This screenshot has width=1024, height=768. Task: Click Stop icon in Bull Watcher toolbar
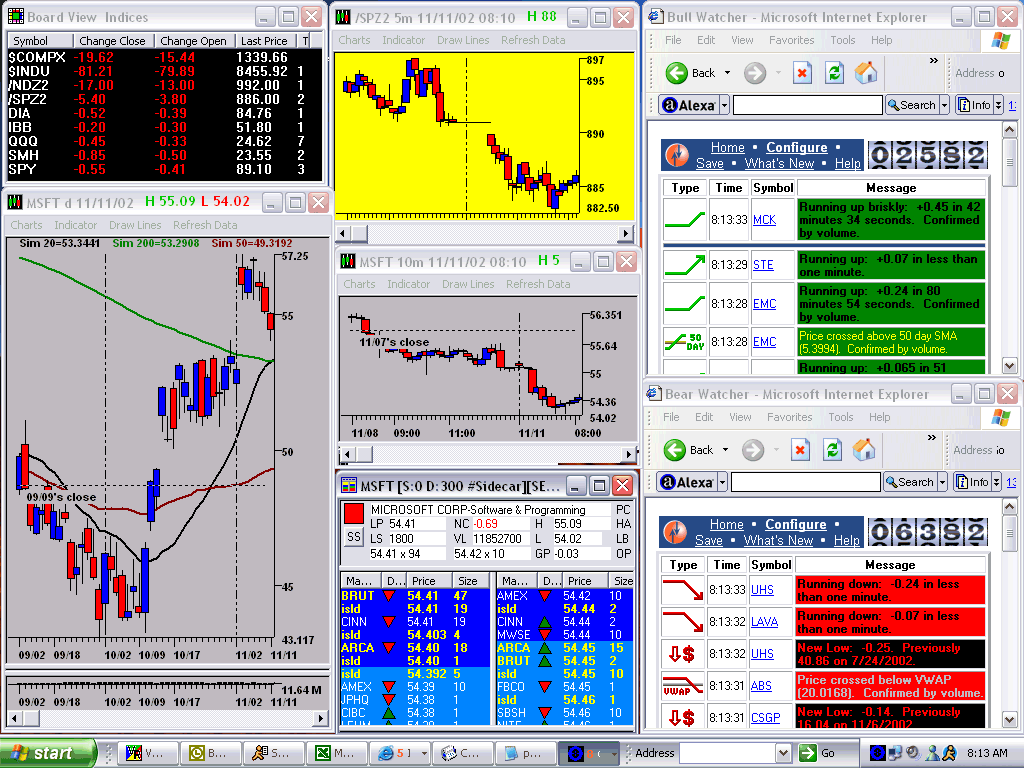(802, 72)
